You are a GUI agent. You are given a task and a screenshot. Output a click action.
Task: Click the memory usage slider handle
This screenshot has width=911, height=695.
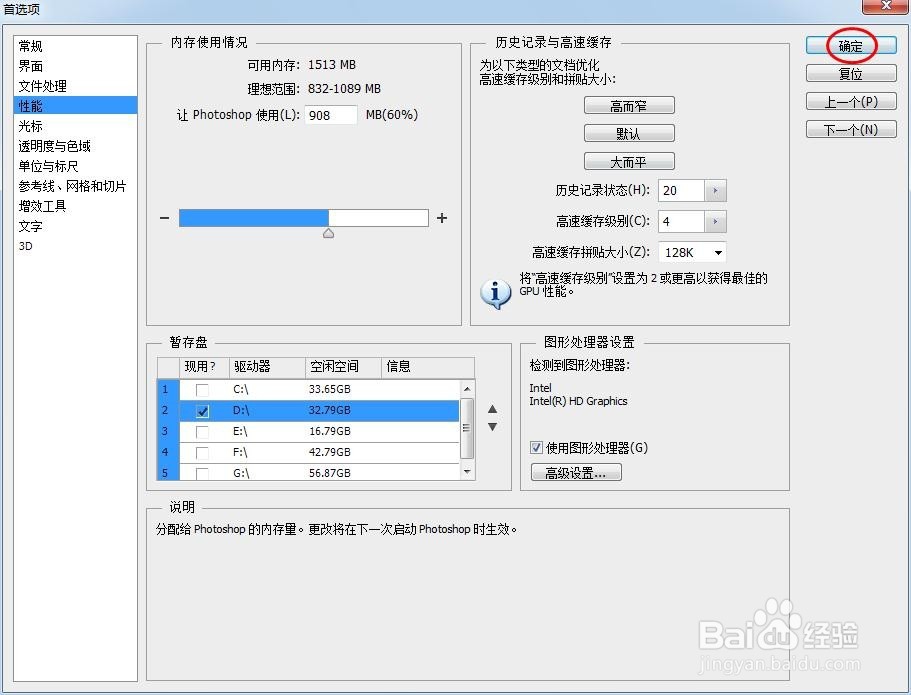tap(328, 234)
